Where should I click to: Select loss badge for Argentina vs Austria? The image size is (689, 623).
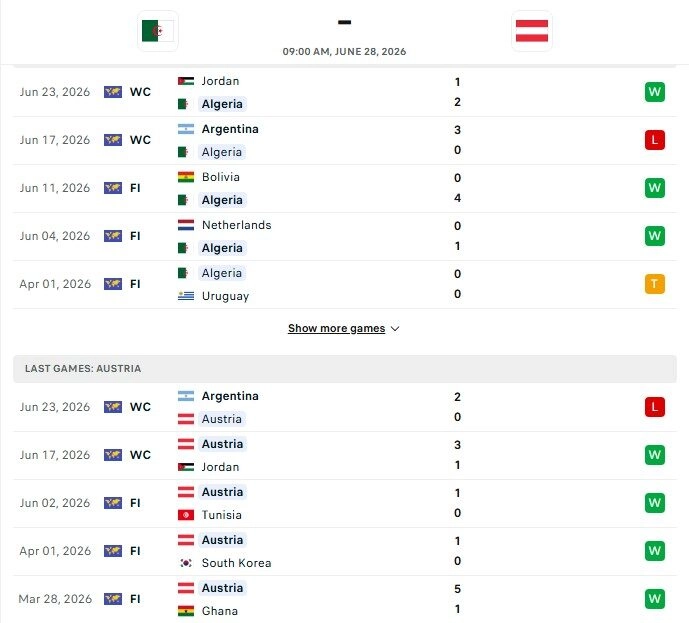tap(654, 407)
